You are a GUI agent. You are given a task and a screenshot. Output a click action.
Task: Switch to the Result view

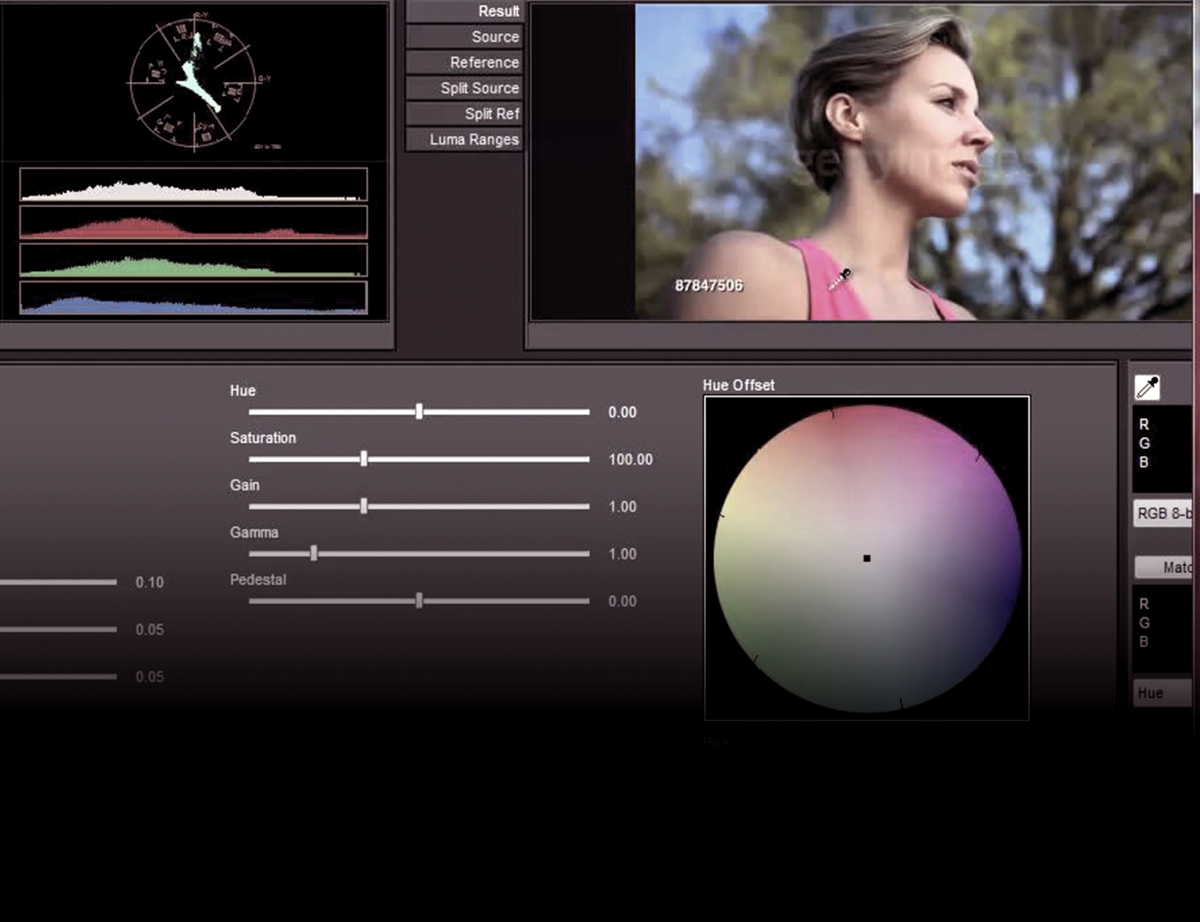click(465, 11)
